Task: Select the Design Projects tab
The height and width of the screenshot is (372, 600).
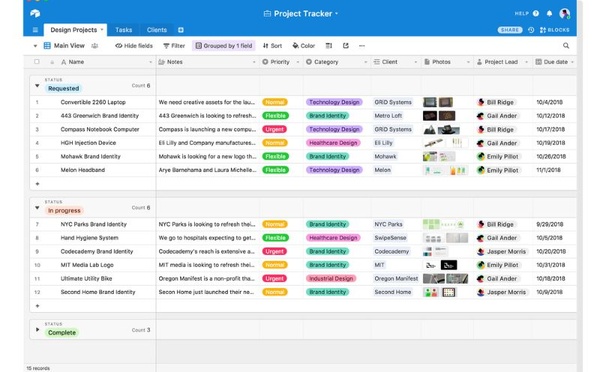Action: pyautogui.click(x=75, y=30)
